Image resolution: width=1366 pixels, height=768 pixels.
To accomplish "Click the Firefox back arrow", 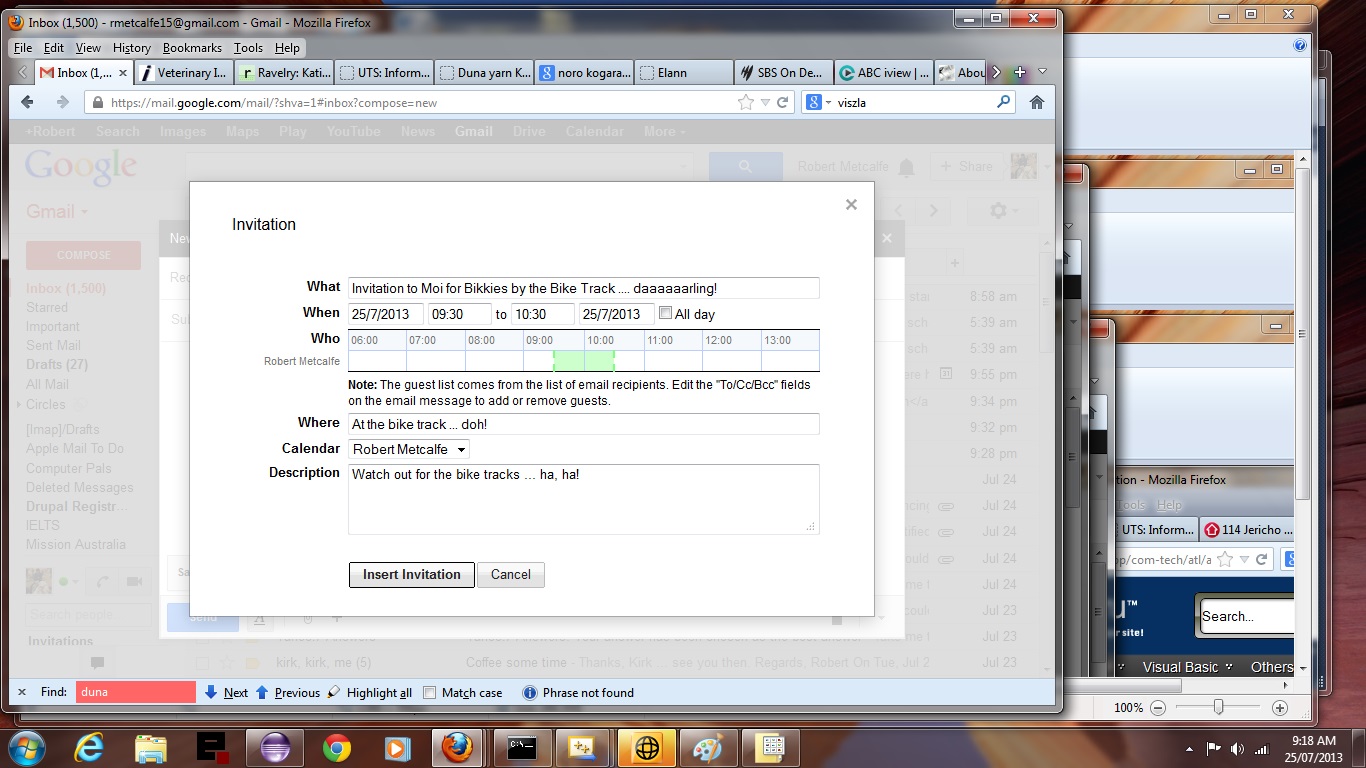I will (x=27, y=102).
